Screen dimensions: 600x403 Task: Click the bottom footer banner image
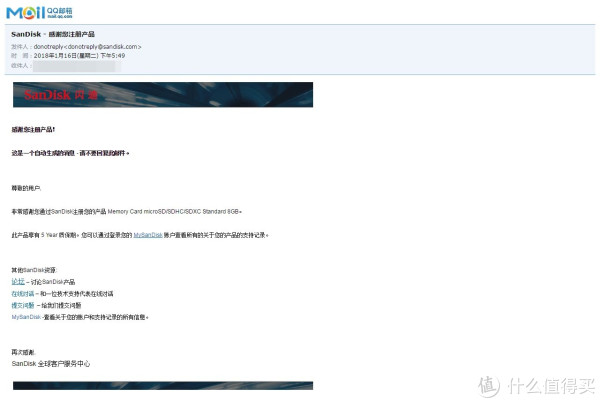click(x=162, y=385)
